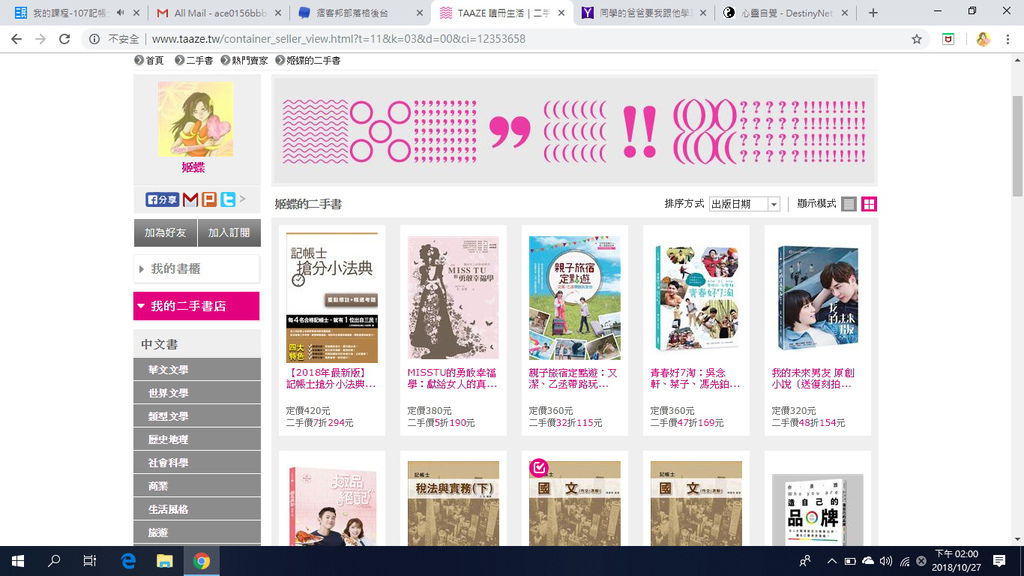
Task: Go back in browser history
Action: (x=16, y=39)
